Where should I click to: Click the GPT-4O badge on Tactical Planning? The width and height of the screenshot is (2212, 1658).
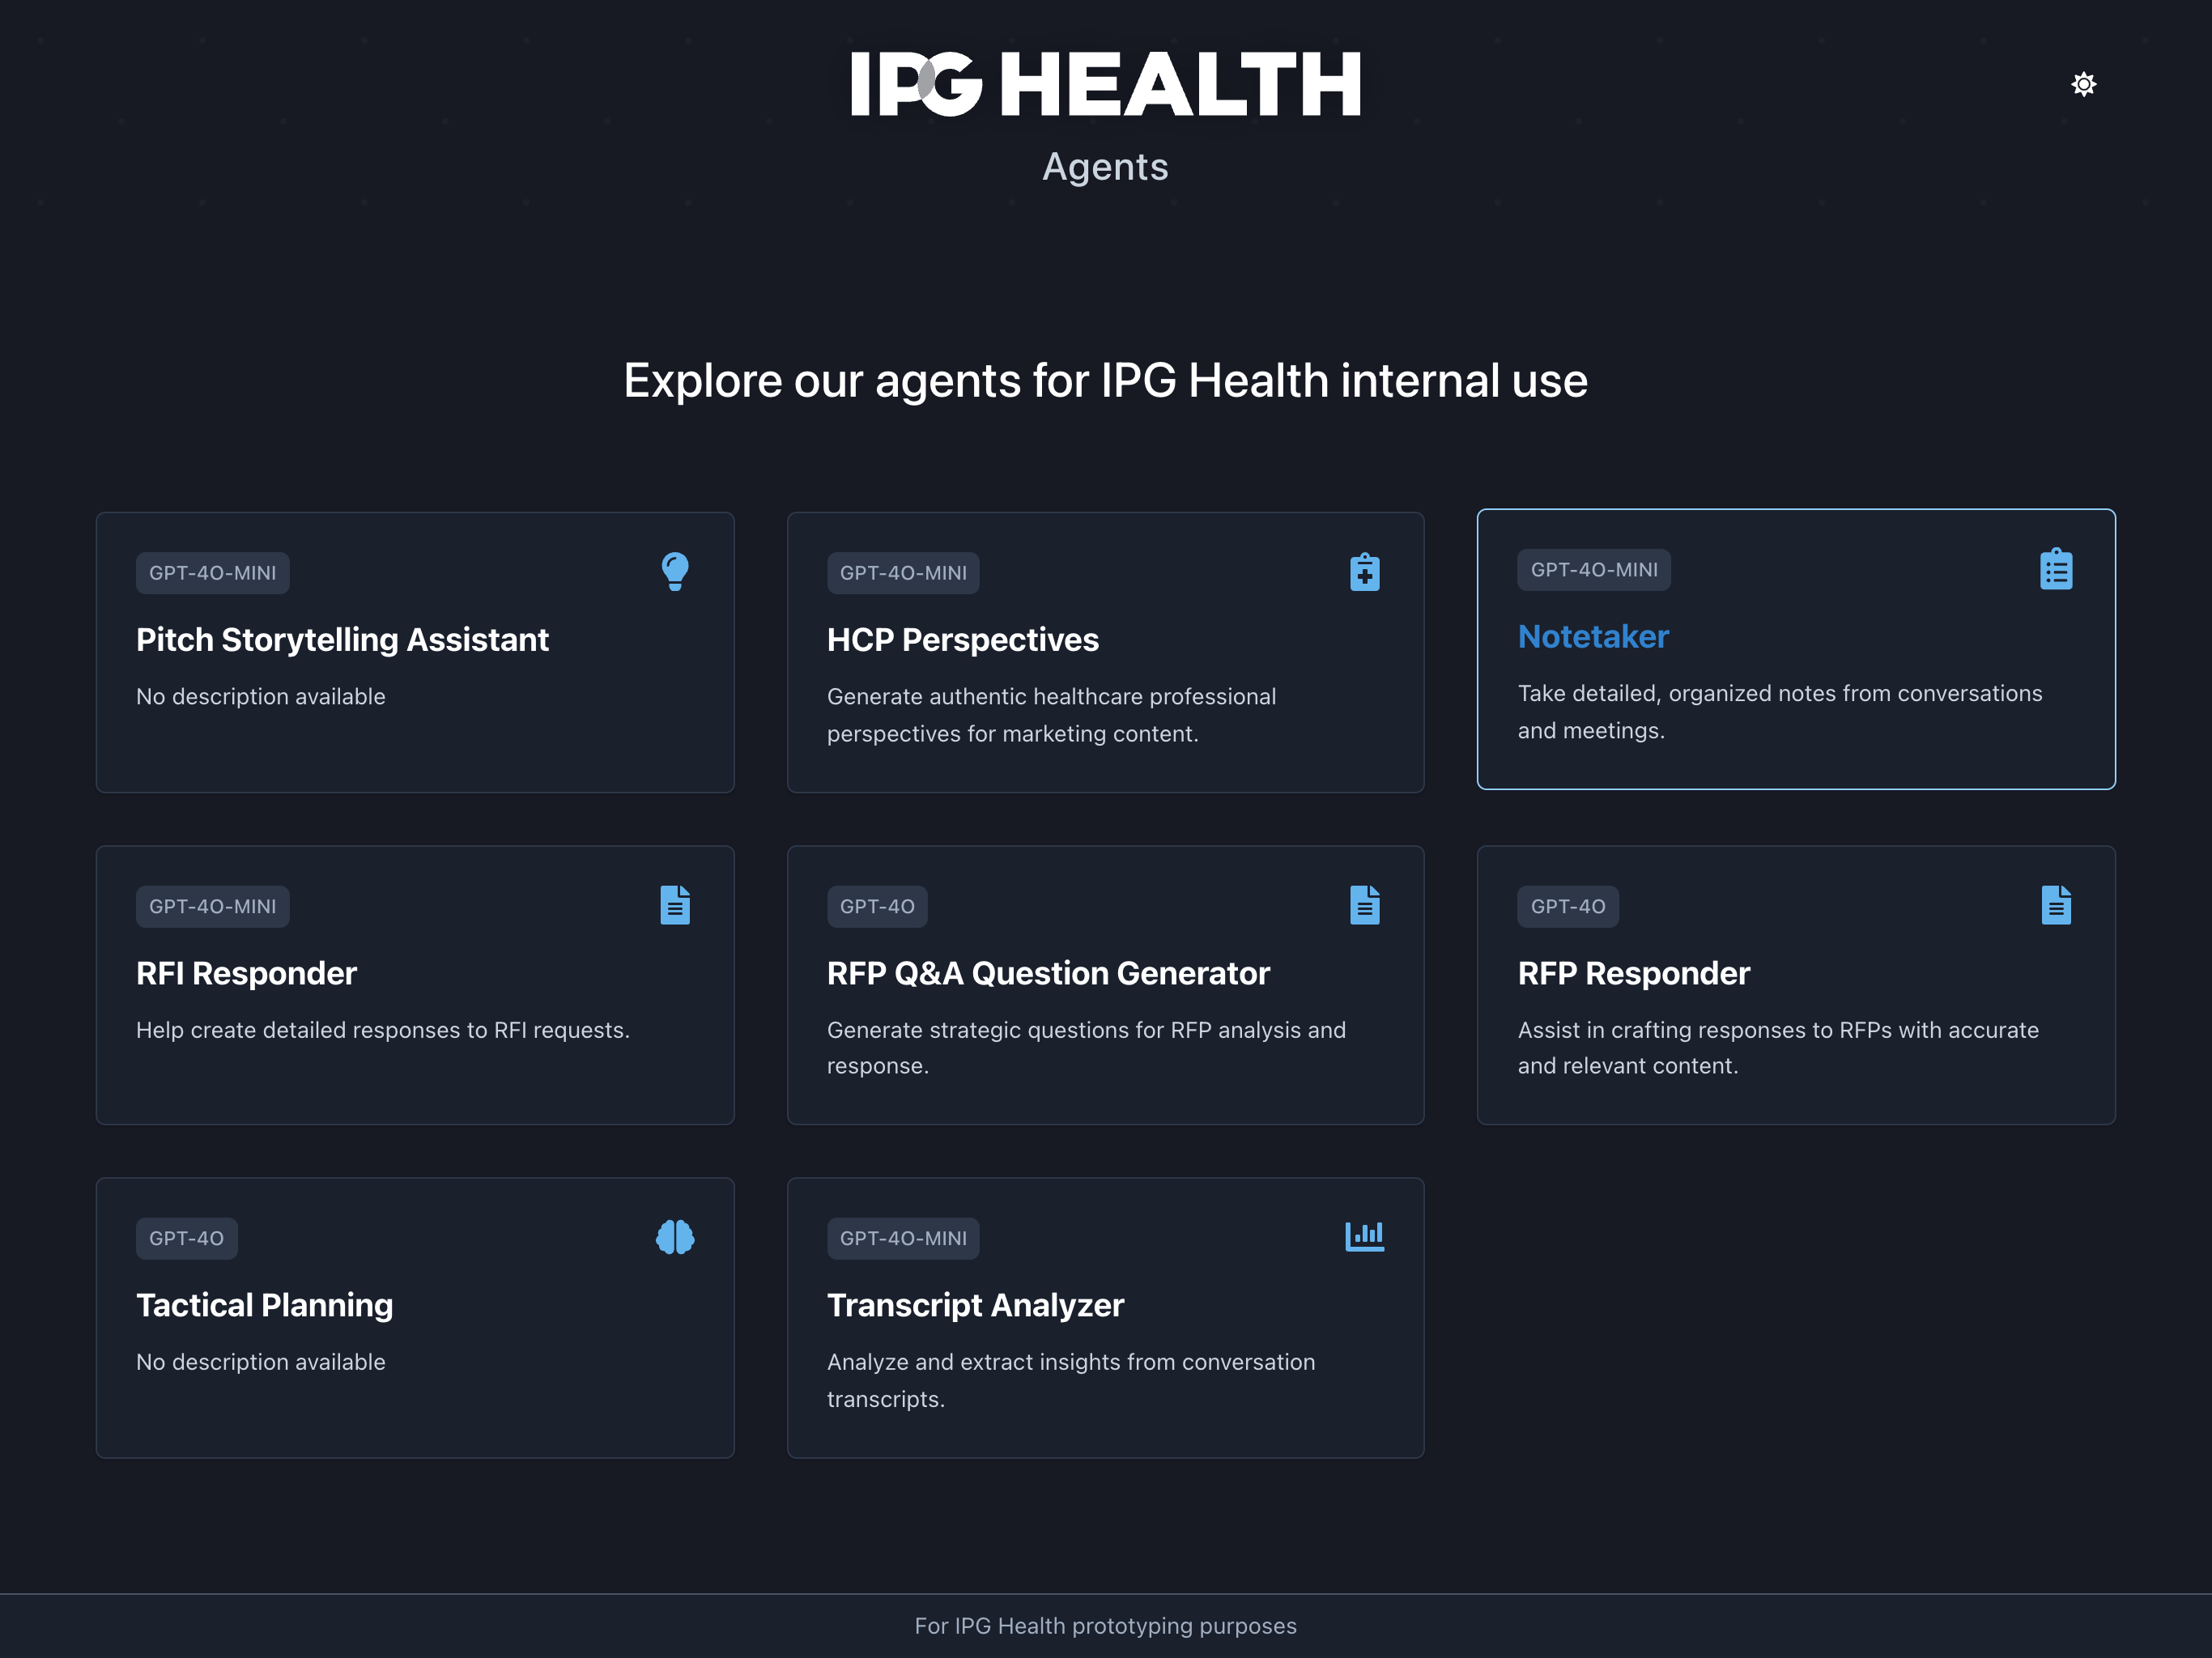[186, 1238]
